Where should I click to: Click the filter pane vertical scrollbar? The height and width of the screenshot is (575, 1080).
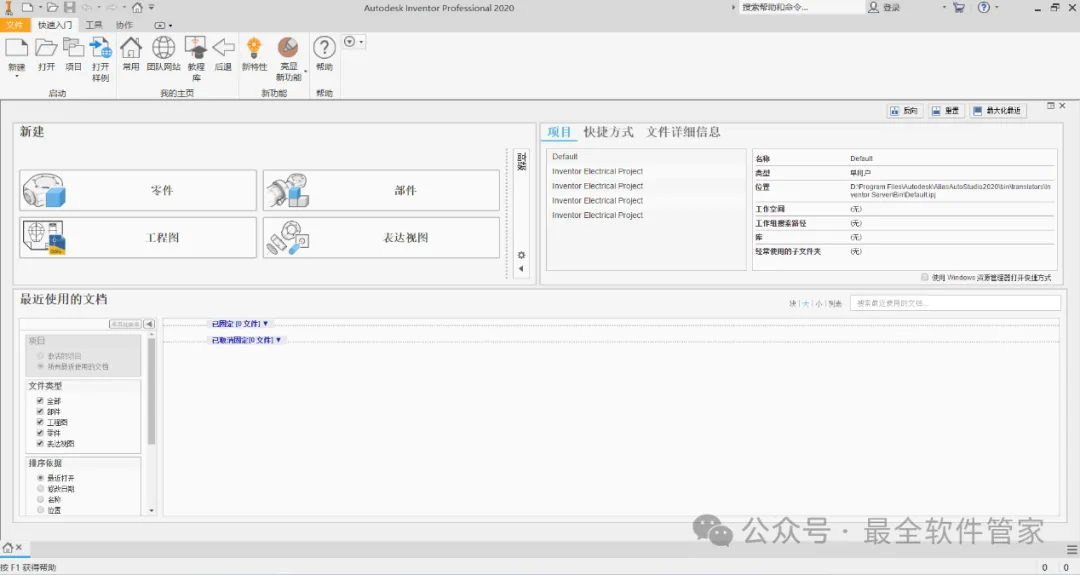click(x=152, y=390)
